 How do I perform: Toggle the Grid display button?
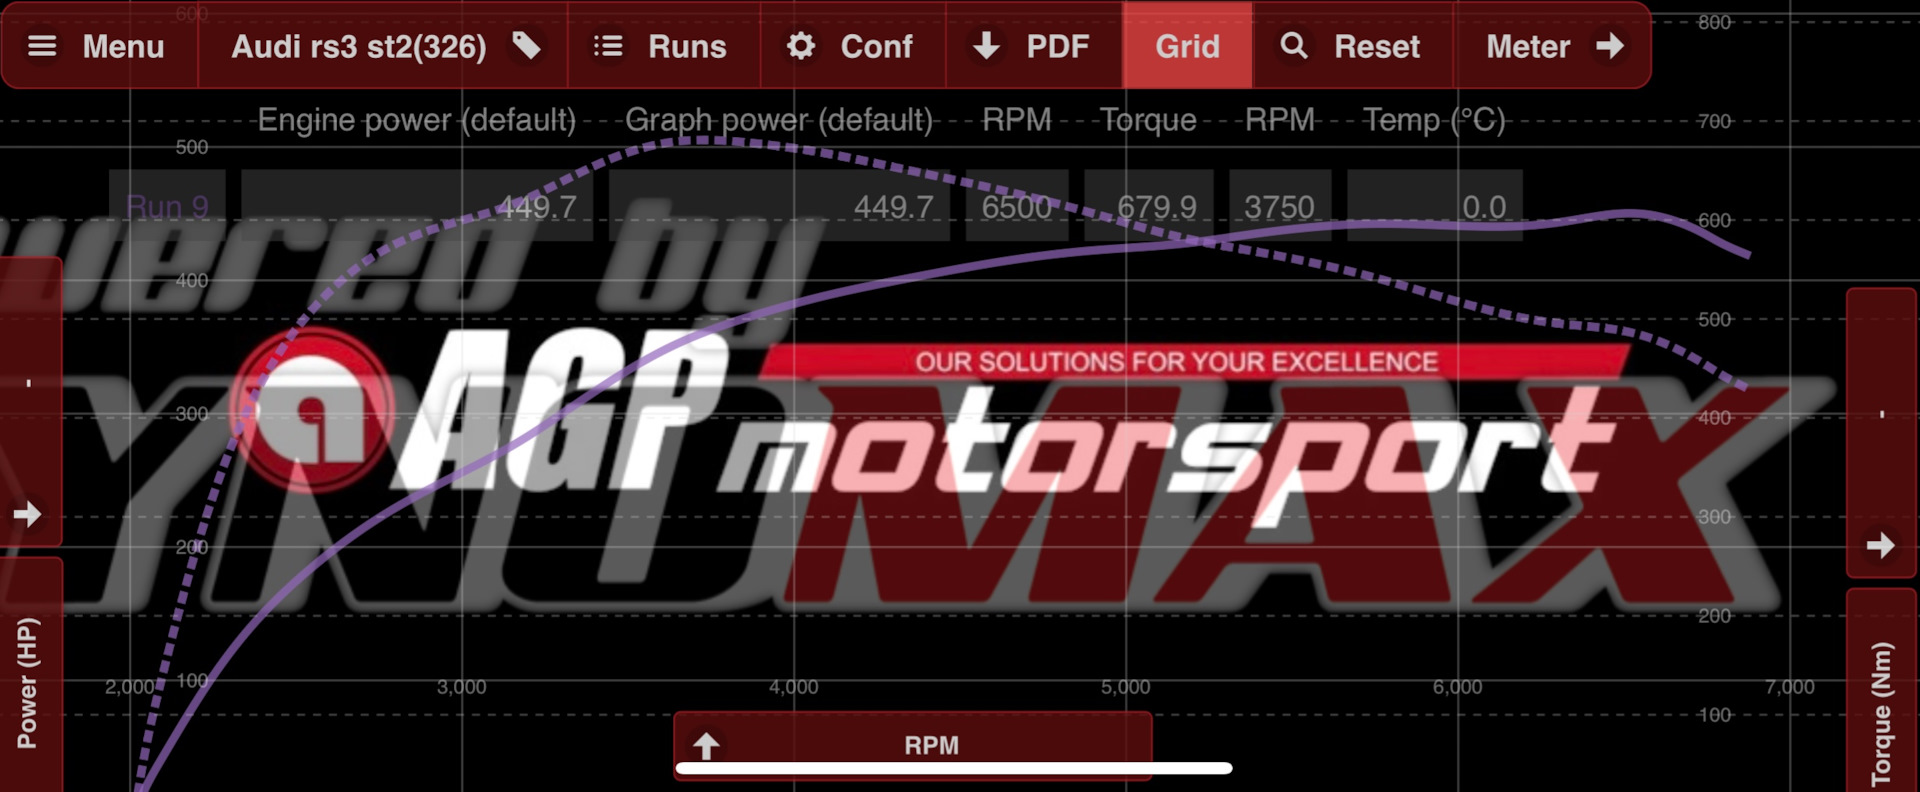coord(1187,46)
